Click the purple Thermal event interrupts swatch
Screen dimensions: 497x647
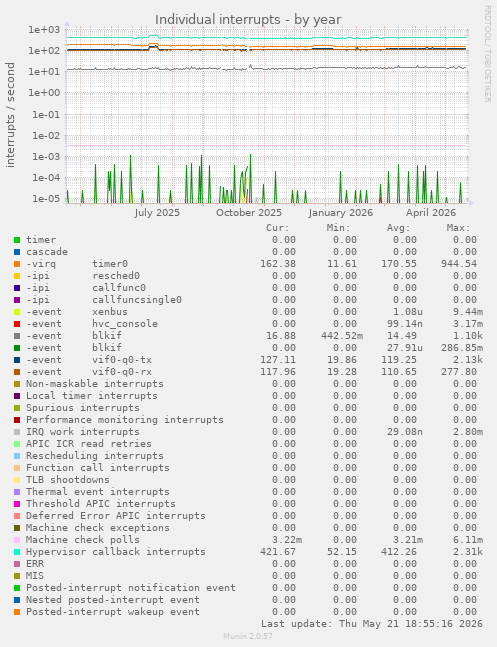17,492
